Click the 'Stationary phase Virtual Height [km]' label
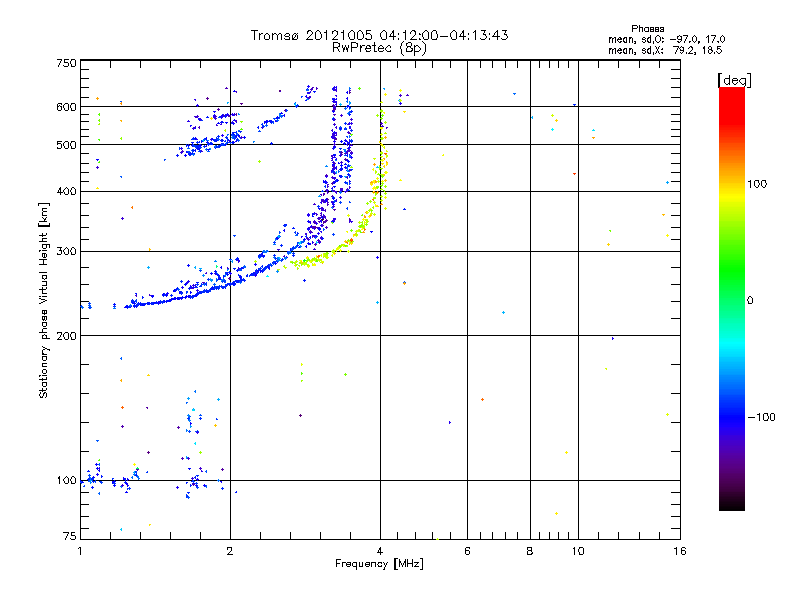The width and height of the screenshot is (800, 600). tap(44, 300)
